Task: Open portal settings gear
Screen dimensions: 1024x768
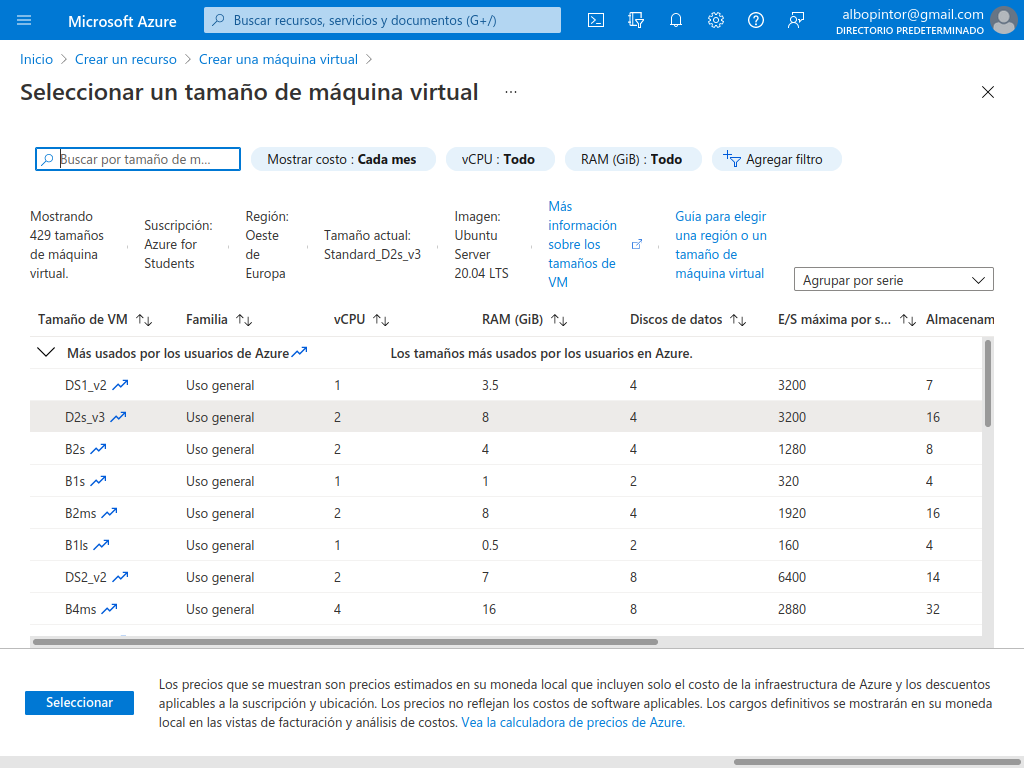Action: tap(716, 20)
